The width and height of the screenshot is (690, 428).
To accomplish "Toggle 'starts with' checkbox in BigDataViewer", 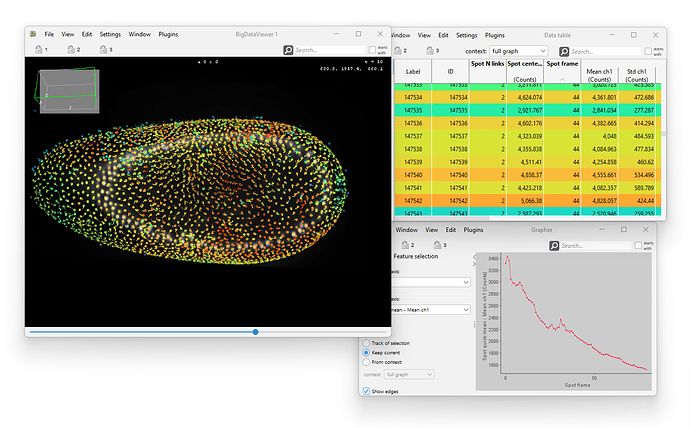I will [x=372, y=50].
